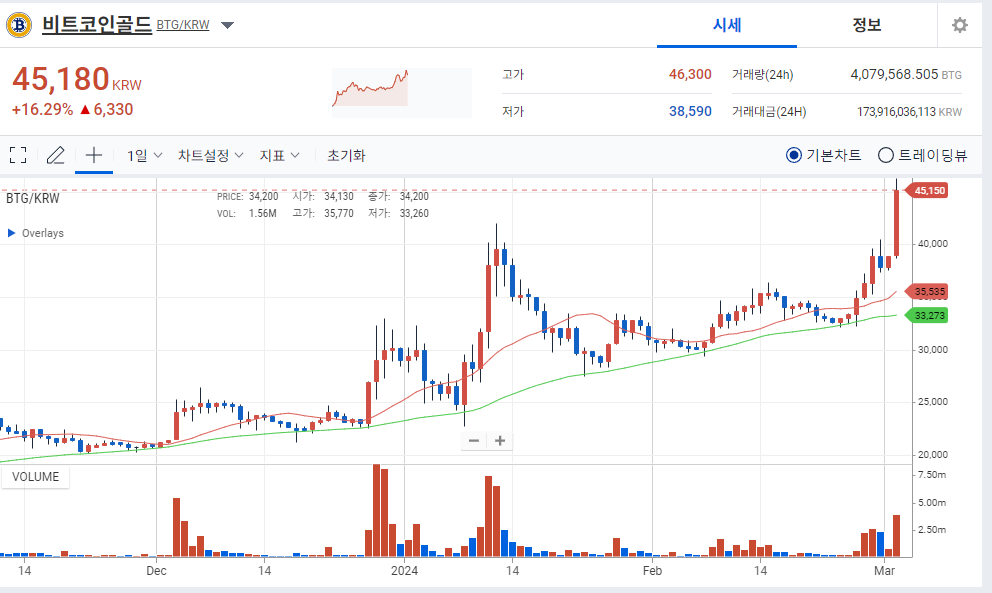Click the 25,000 price axis label

933,402
